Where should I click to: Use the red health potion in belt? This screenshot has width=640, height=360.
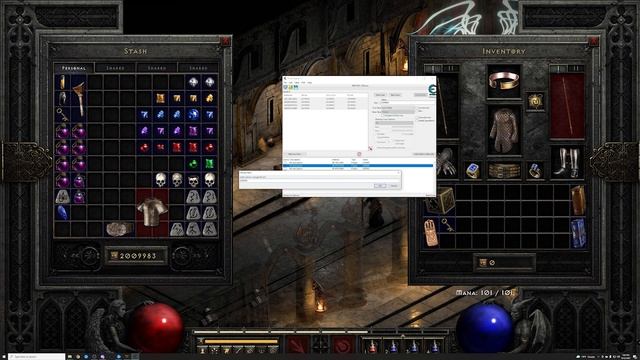(372, 346)
